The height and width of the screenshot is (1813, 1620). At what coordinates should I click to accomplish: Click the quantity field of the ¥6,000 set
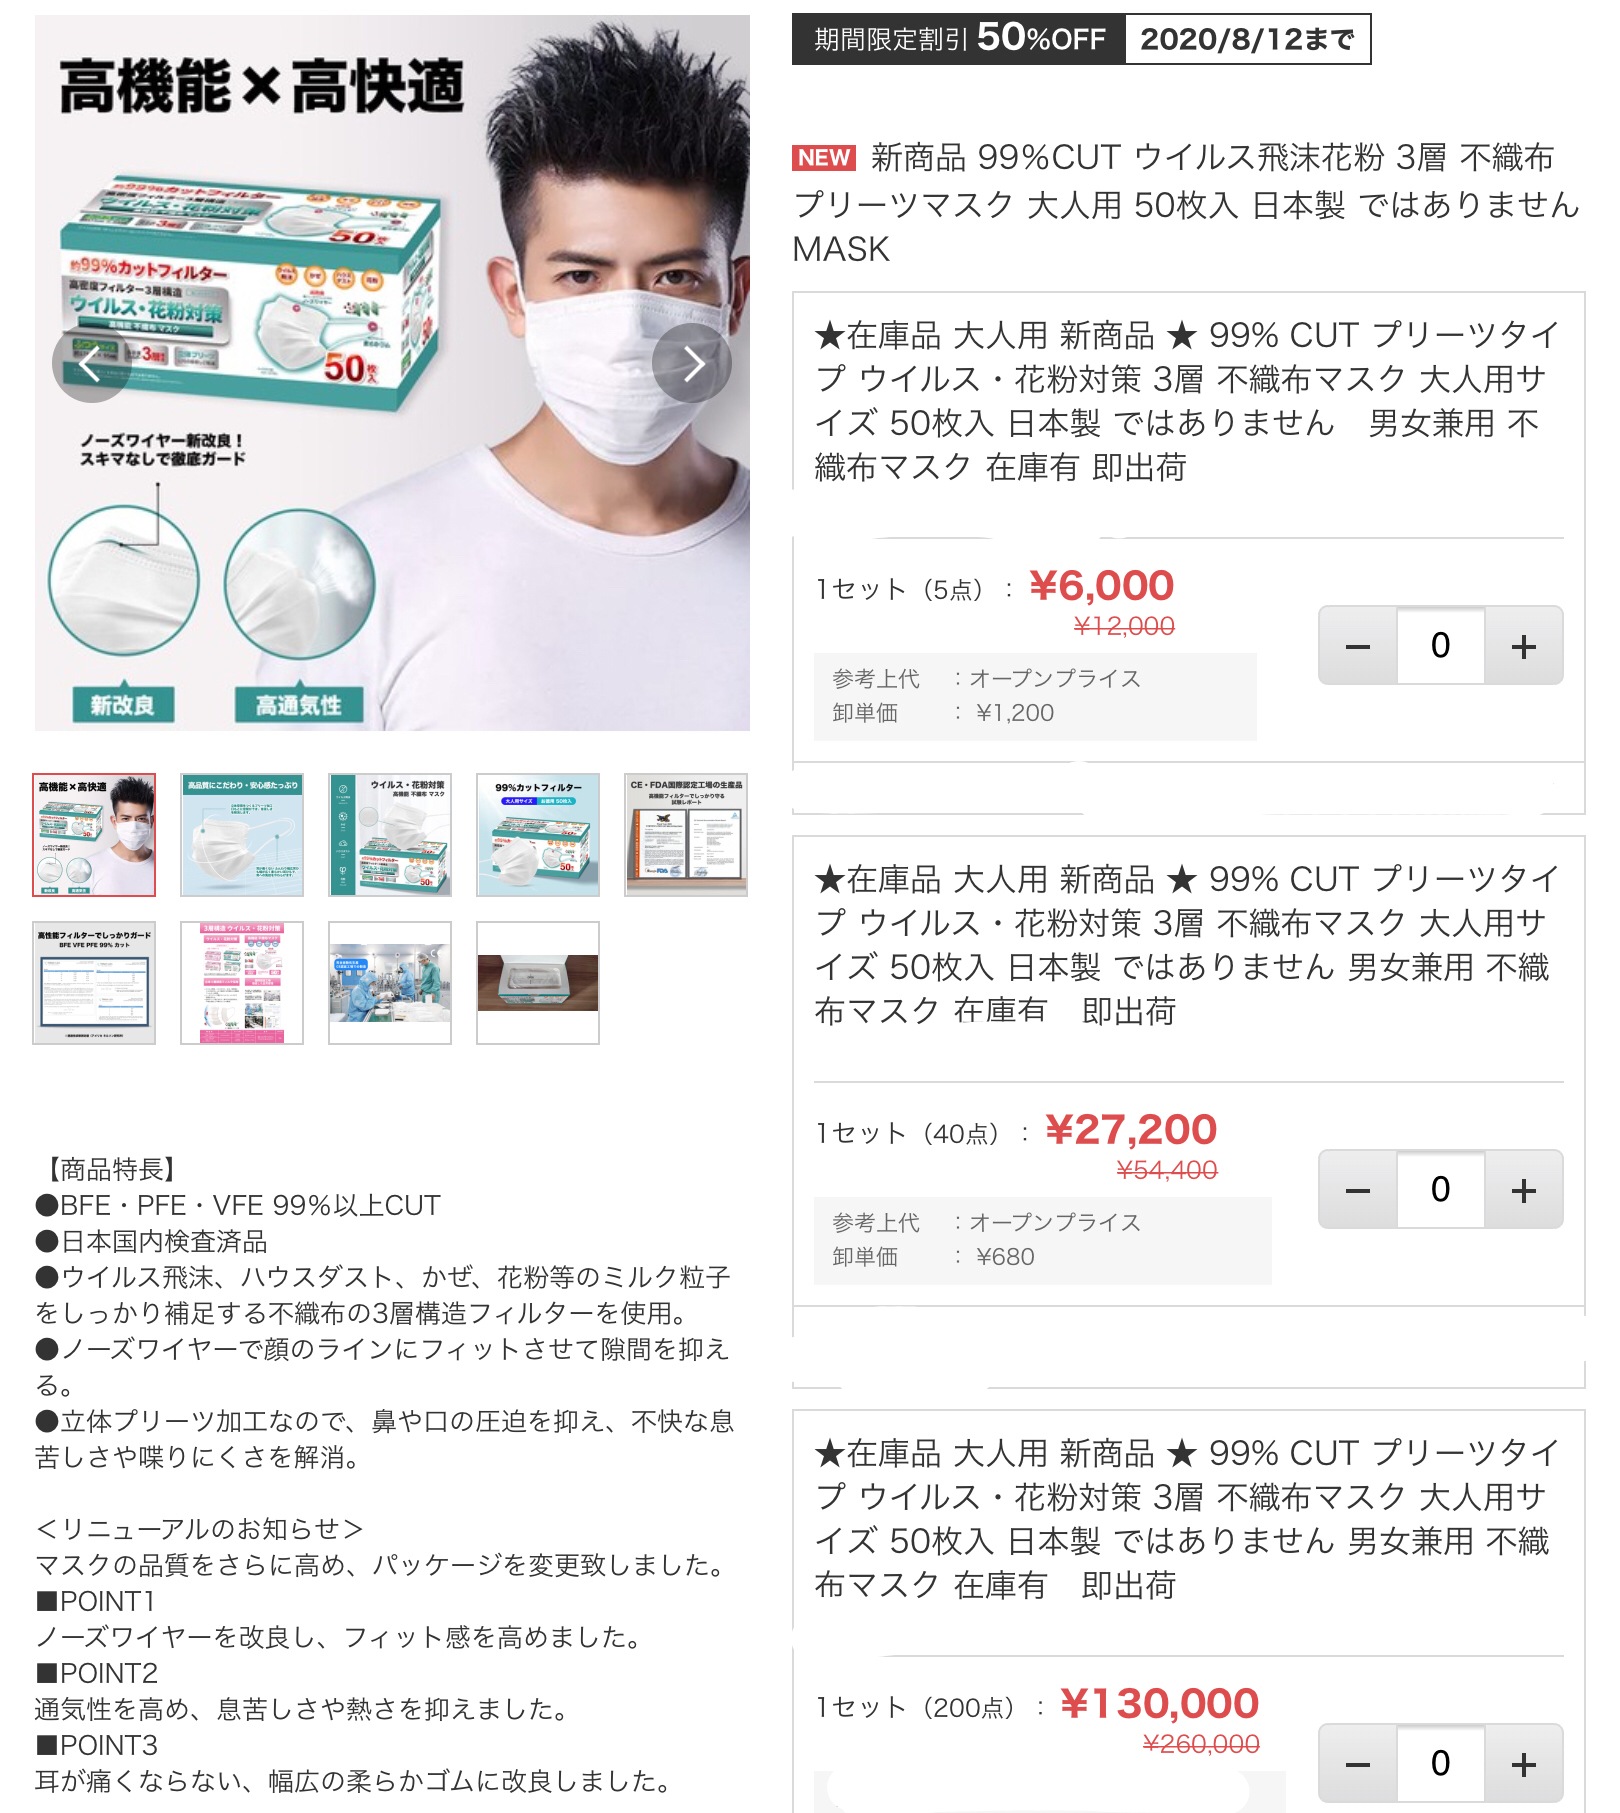coord(1441,646)
